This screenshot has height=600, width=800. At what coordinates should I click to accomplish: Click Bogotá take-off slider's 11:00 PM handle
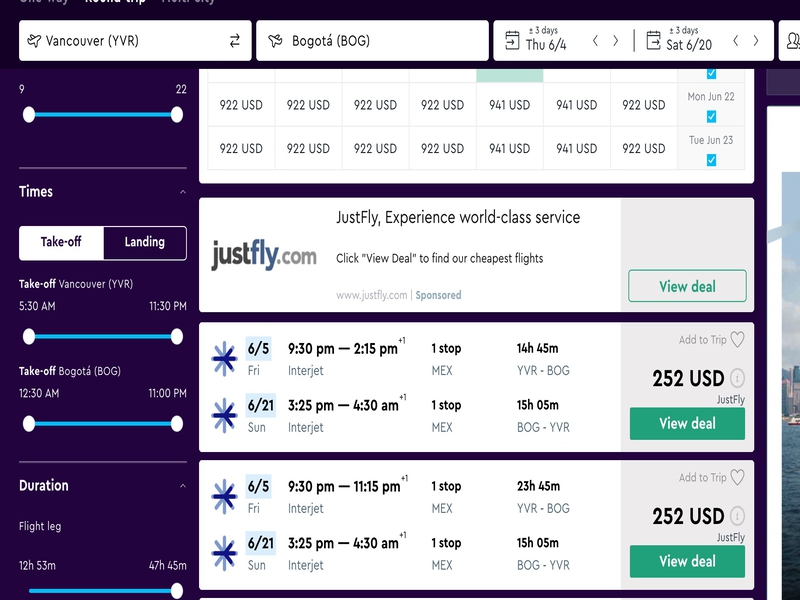(177, 423)
